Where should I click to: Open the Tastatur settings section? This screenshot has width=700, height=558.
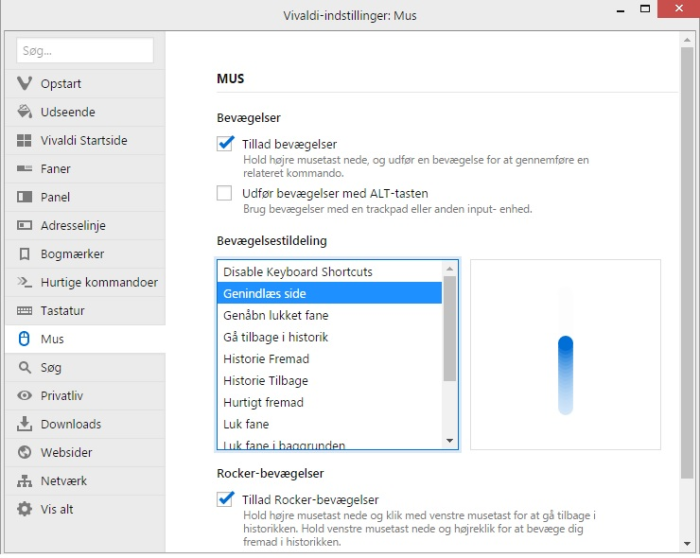point(85,311)
